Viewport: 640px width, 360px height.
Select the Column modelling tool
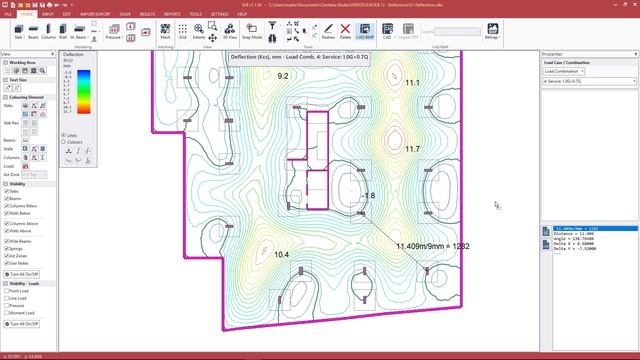tap(48, 31)
